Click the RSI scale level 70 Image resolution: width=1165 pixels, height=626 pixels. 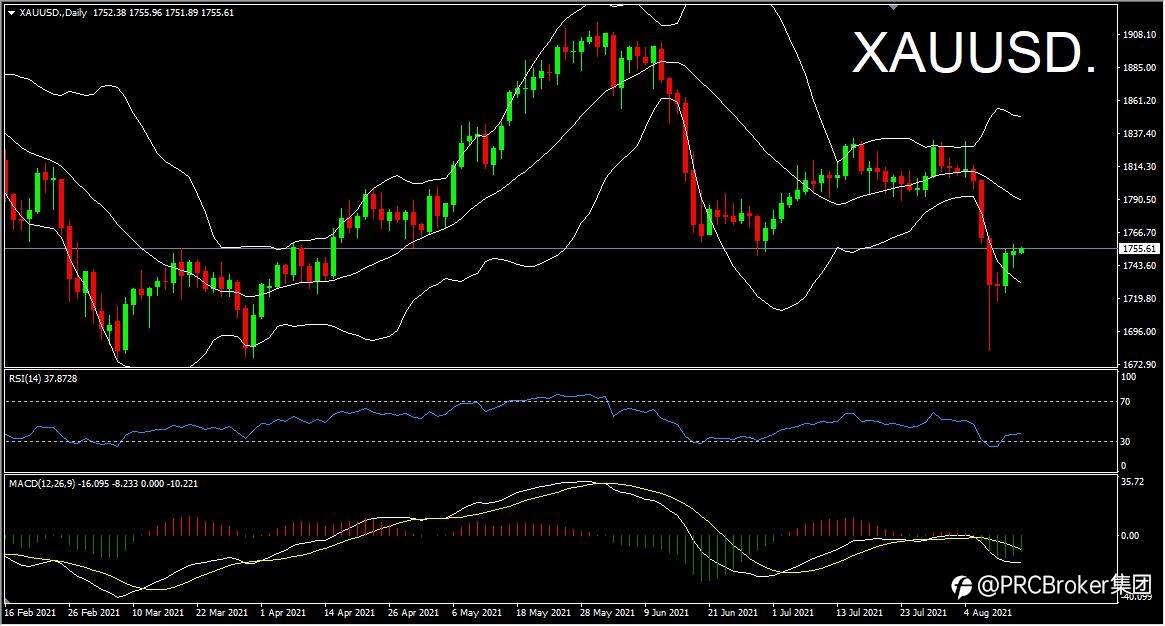pos(1126,402)
